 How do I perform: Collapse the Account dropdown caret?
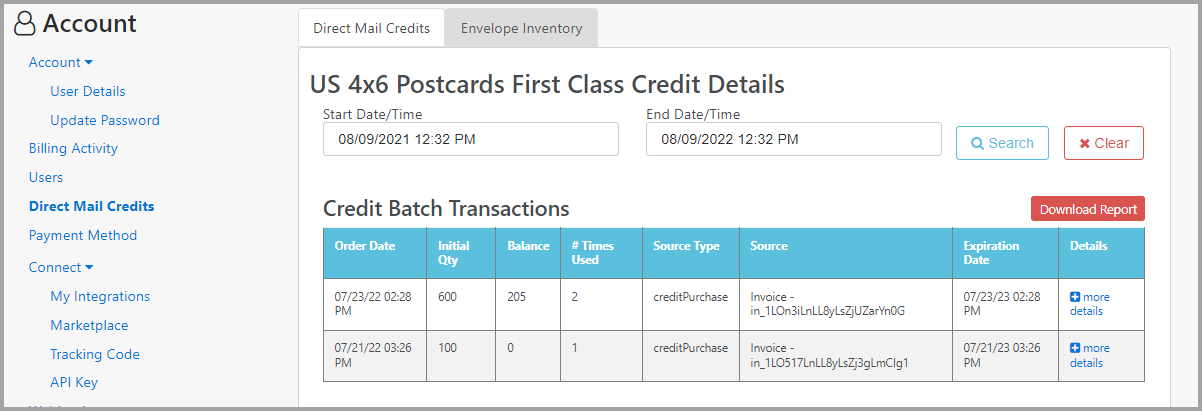click(x=89, y=63)
